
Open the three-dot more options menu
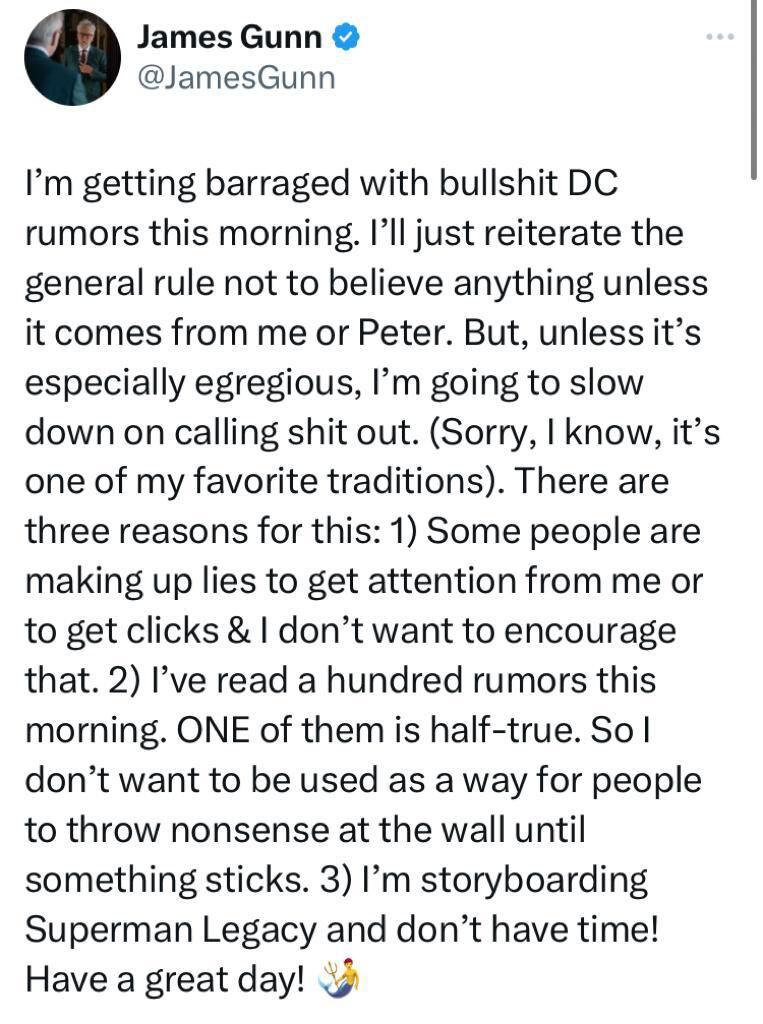tap(719, 38)
